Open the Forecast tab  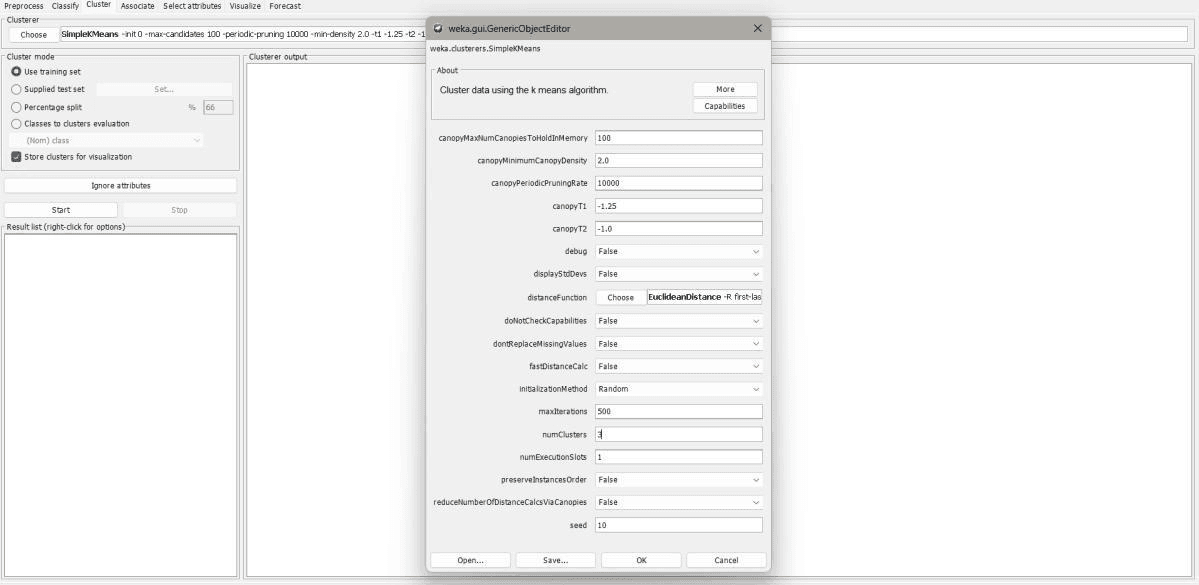pos(284,6)
